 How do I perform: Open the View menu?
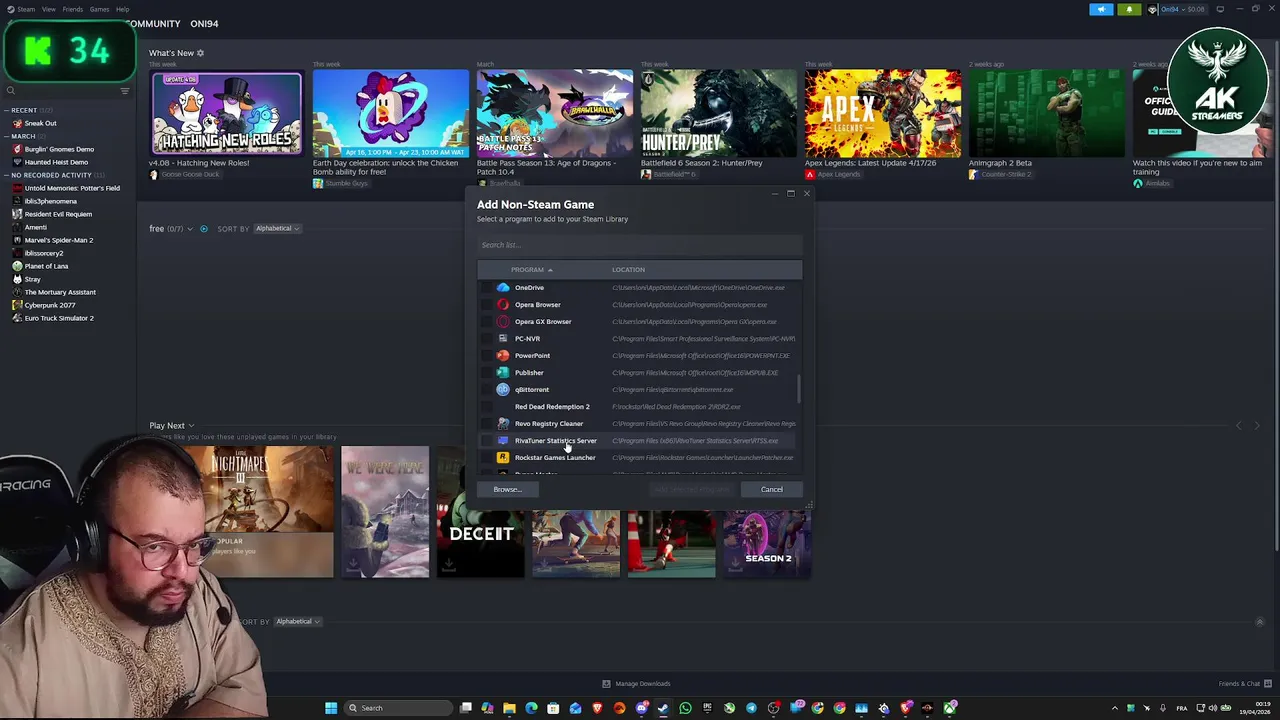[x=48, y=9]
